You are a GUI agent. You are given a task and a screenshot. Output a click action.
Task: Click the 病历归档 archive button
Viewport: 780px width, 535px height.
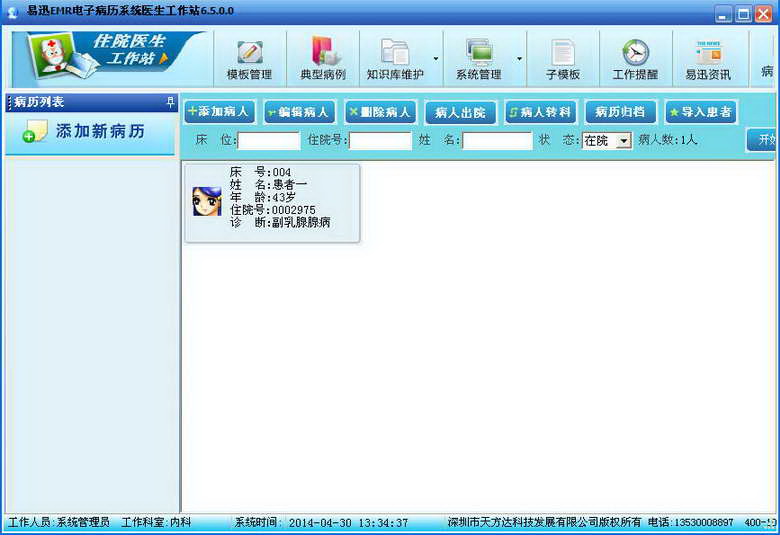pyautogui.click(x=620, y=112)
